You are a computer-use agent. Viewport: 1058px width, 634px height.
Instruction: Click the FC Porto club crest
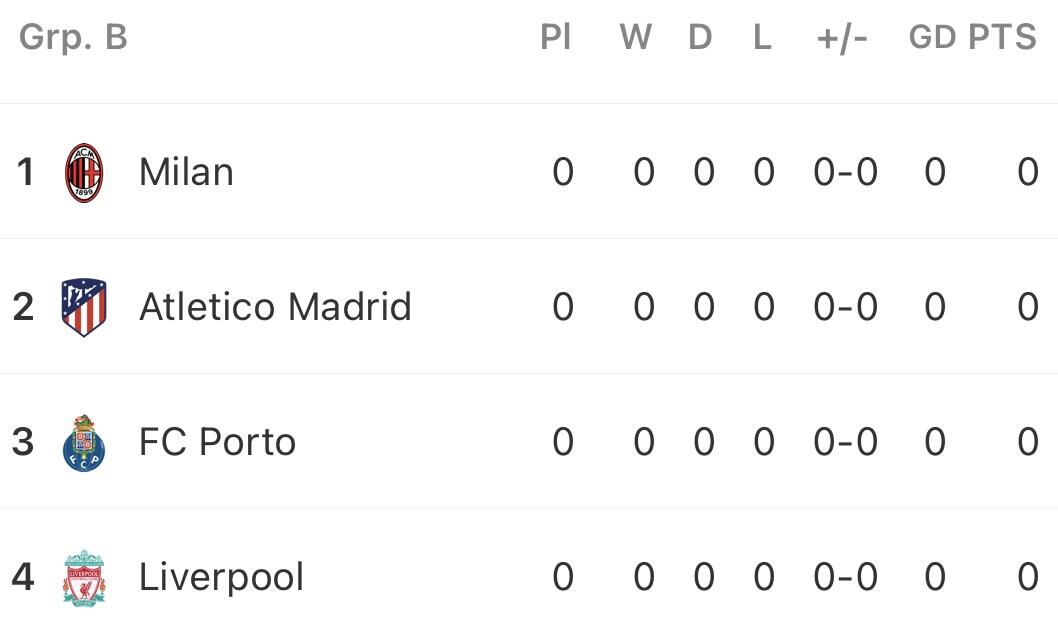pyautogui.click(x=84, y=442)
